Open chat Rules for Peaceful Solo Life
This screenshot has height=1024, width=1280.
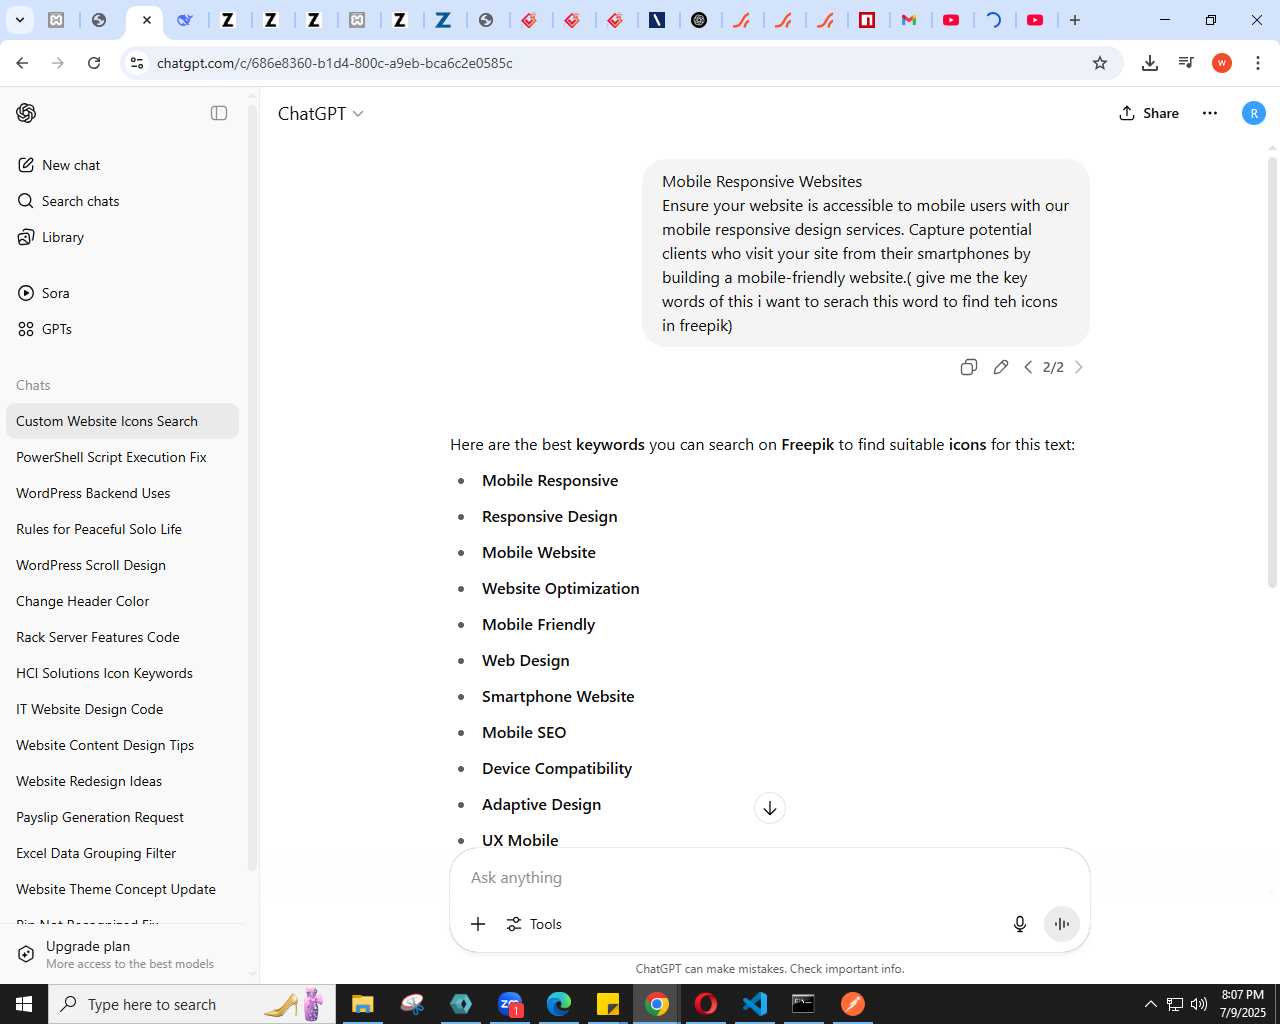(x=123, y=529)
